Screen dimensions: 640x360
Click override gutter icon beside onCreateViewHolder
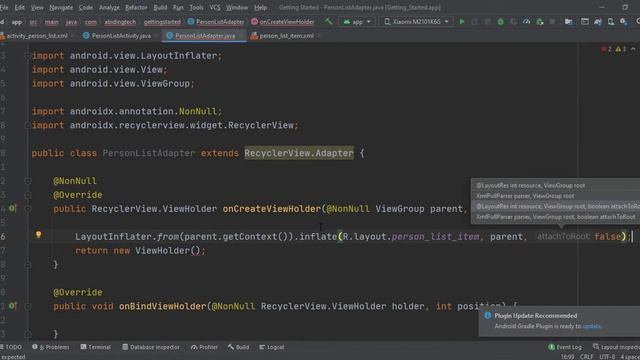13,209
